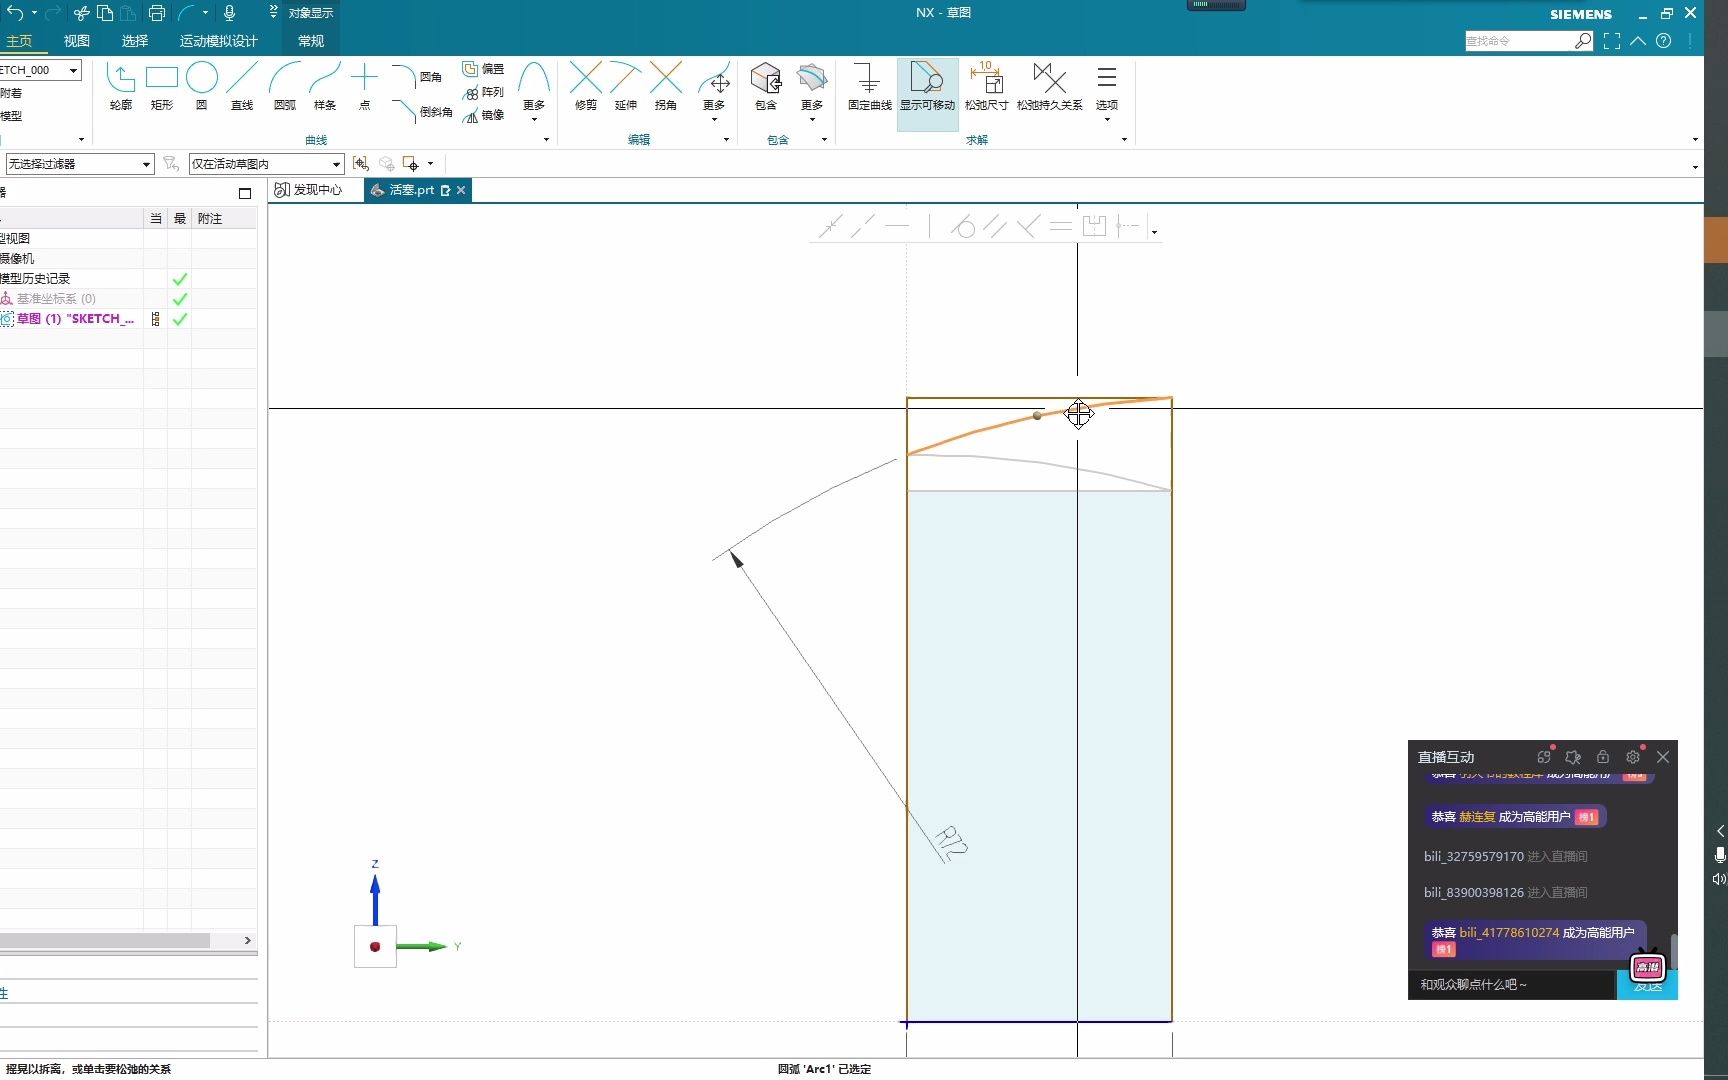Open the 松弛持久关系 relax persistent relations tool
This screenshot has width=1728, height=1080.
(1049, 86)
